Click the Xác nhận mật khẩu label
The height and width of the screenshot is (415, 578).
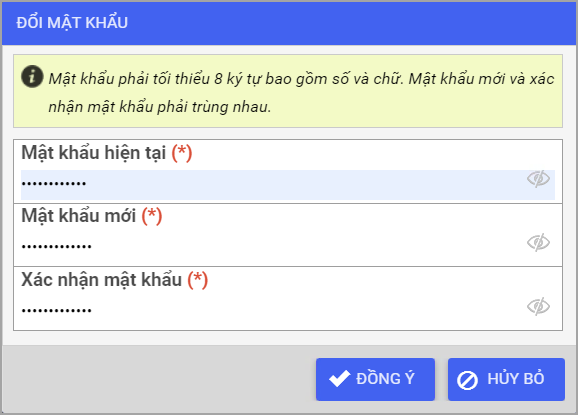point(101,280)
